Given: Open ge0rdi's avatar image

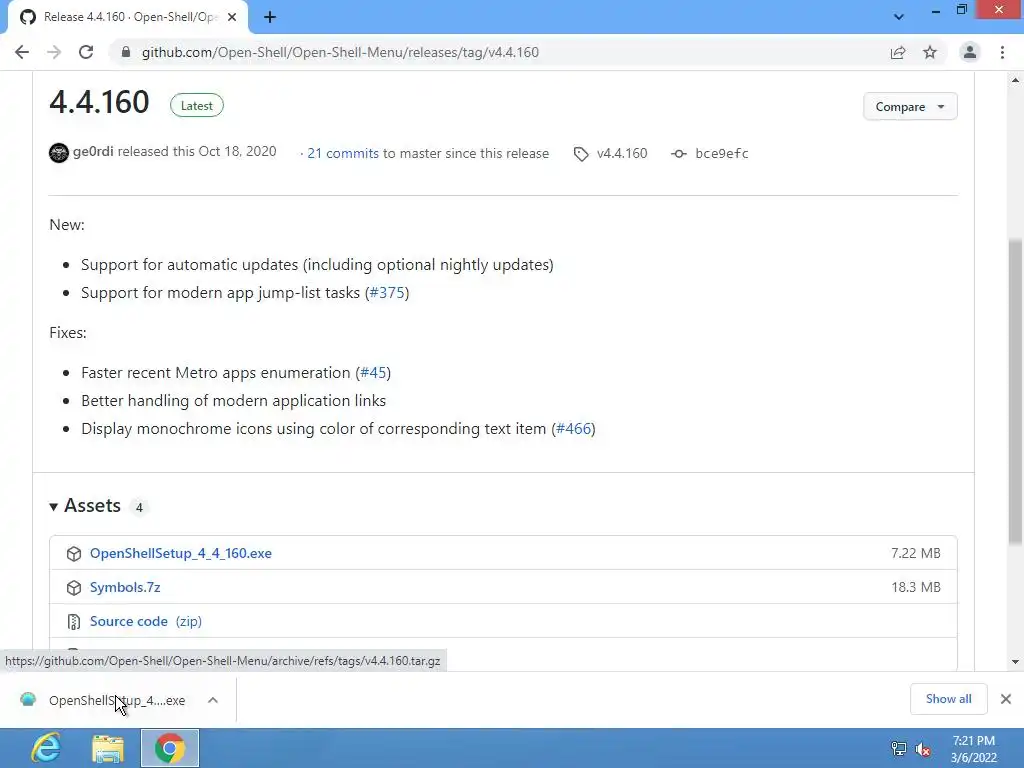Looking at the screenshot, I should tap(59, 153).
